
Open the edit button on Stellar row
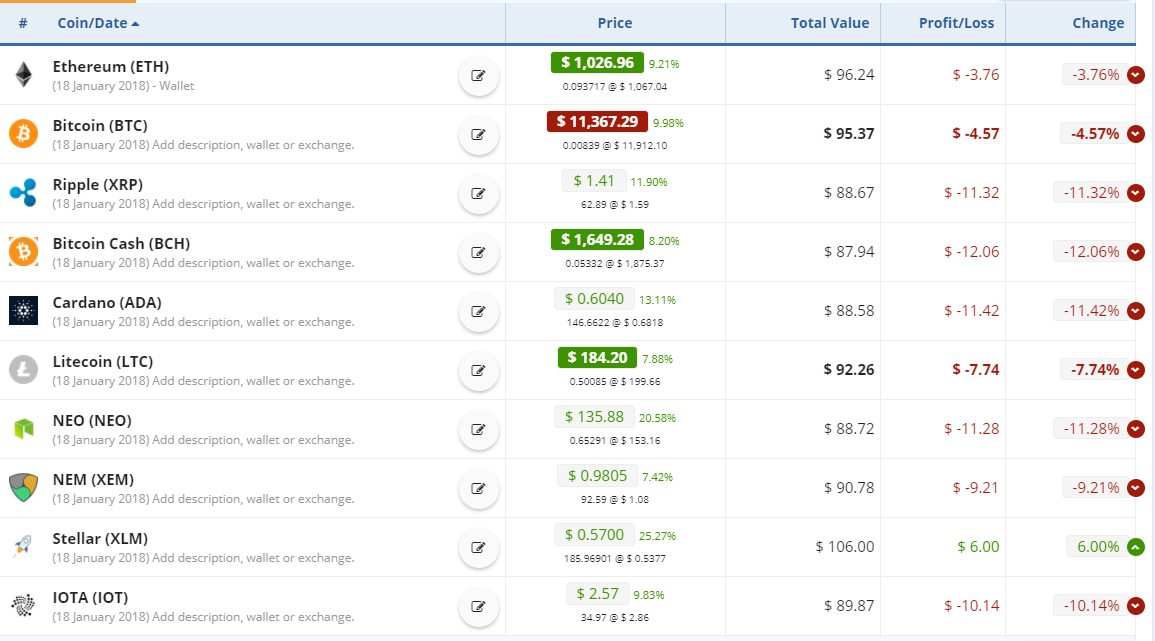tap(478, 548)
